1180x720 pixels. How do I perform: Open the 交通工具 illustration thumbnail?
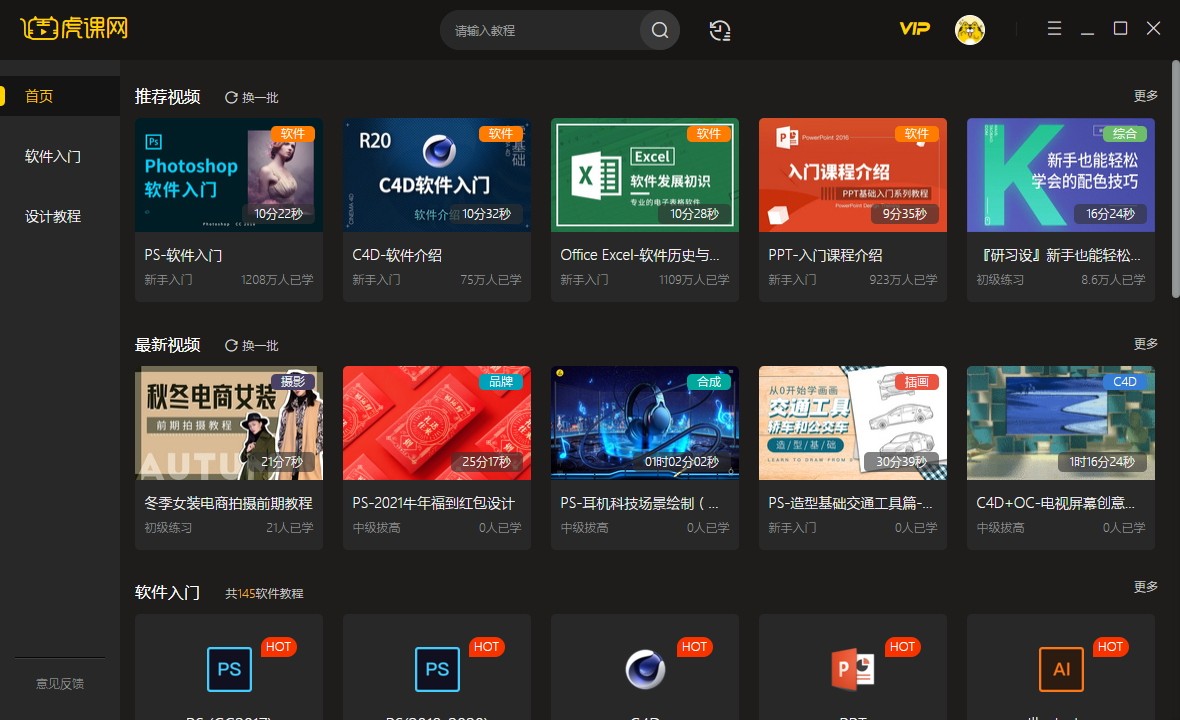coord(853,423)
